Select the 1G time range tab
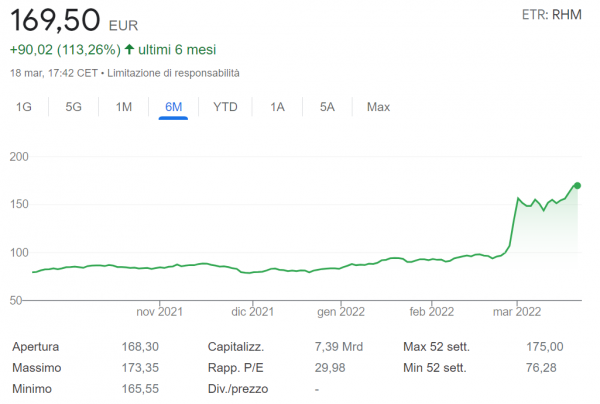 pyautogui.click(x=24, y=107)
